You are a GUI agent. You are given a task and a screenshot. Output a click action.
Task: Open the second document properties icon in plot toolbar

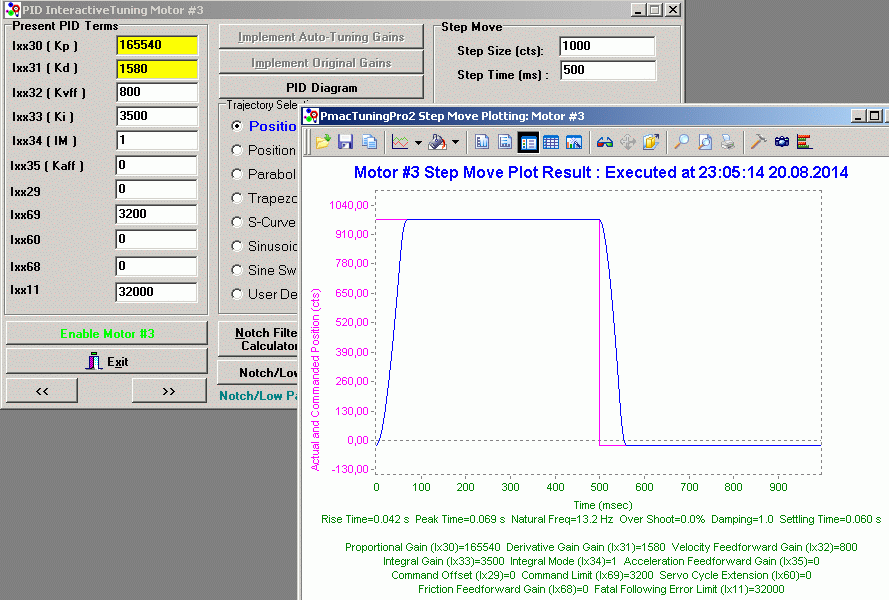[x=505, y=142]
